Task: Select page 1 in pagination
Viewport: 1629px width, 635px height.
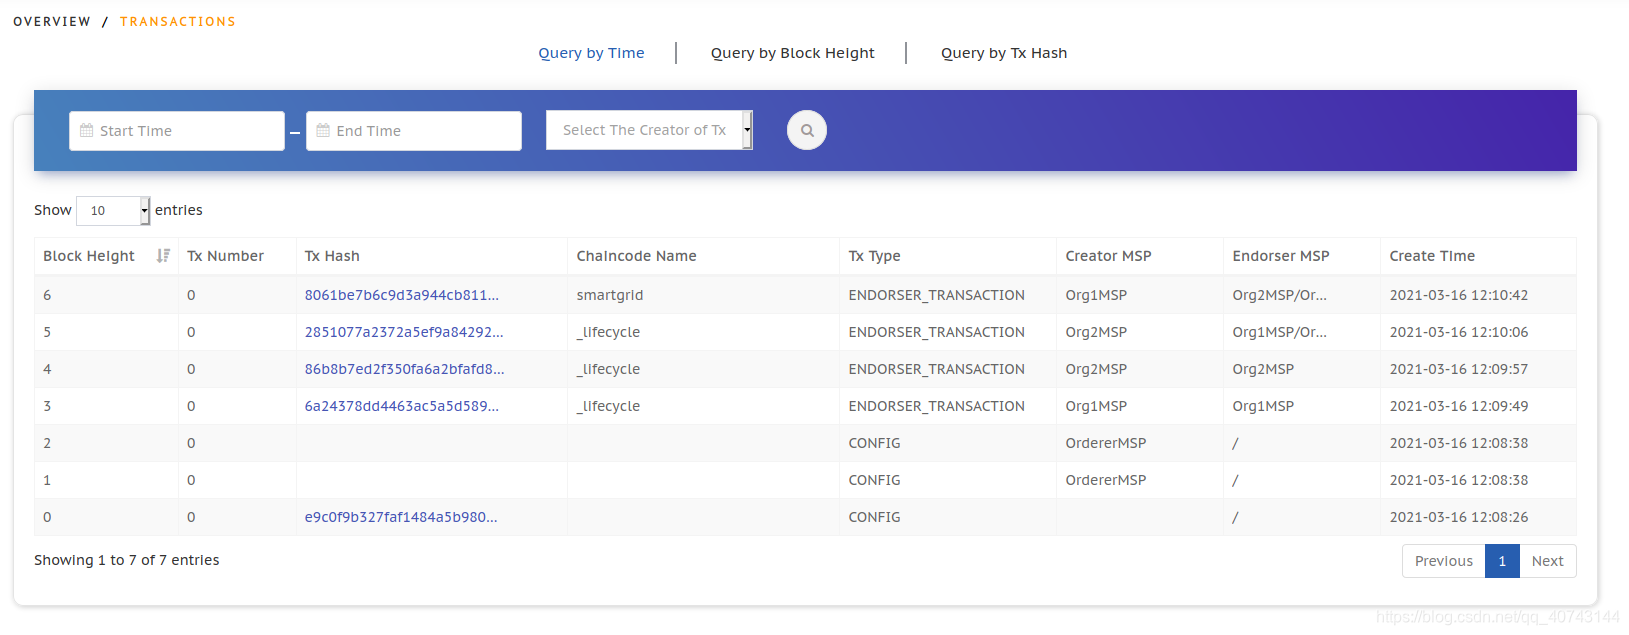Action: [1502, 561]
